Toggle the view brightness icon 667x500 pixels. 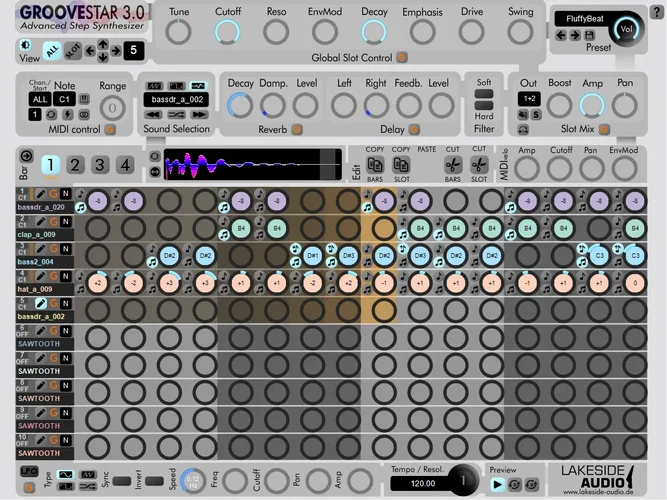(x=26, y=45)
